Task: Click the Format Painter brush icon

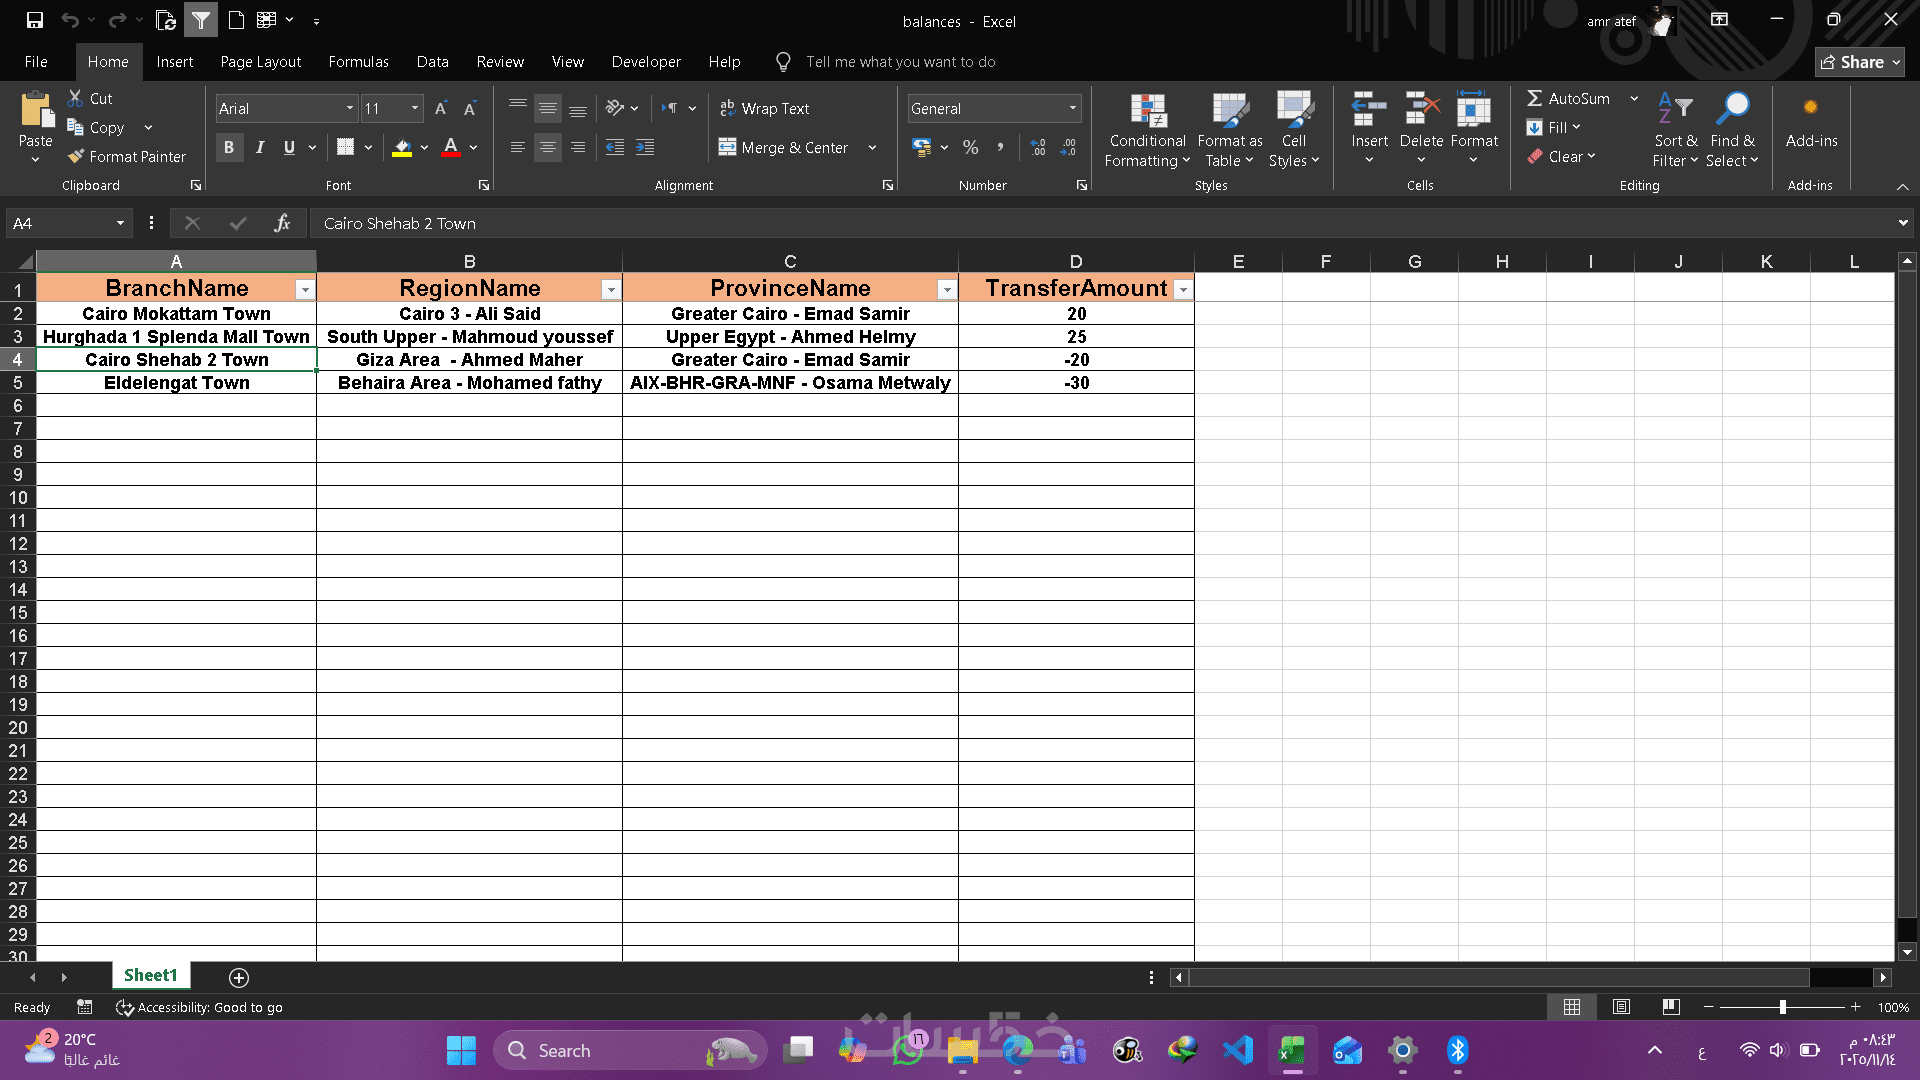Action: [x=76, y=156]
